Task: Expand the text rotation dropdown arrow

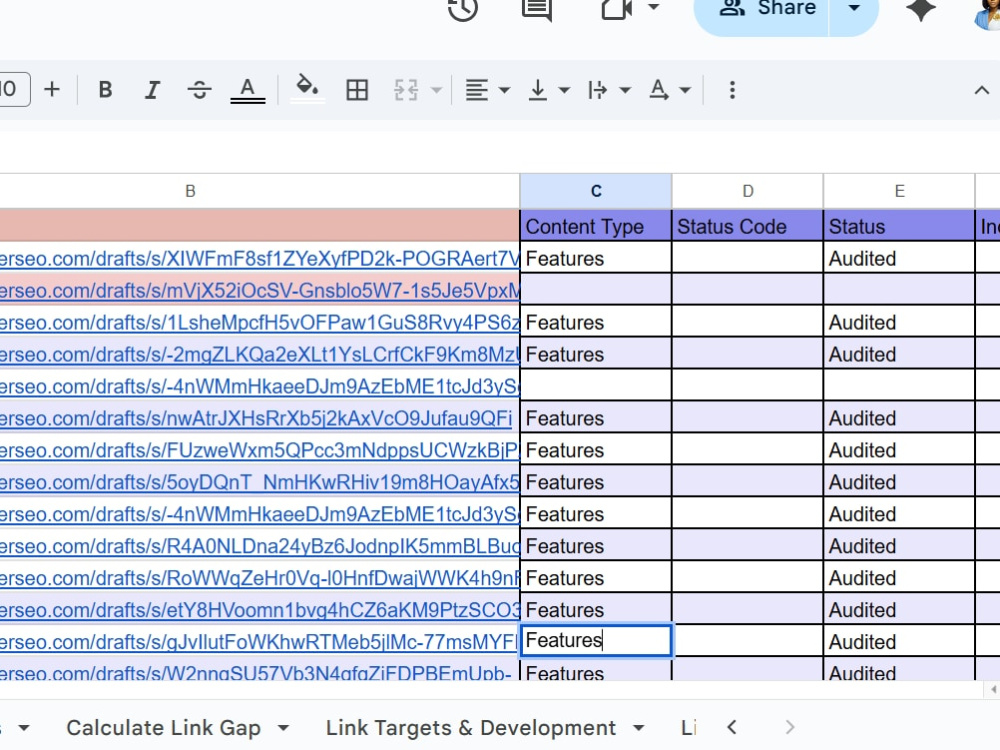Action: click(x=685, y=90)
